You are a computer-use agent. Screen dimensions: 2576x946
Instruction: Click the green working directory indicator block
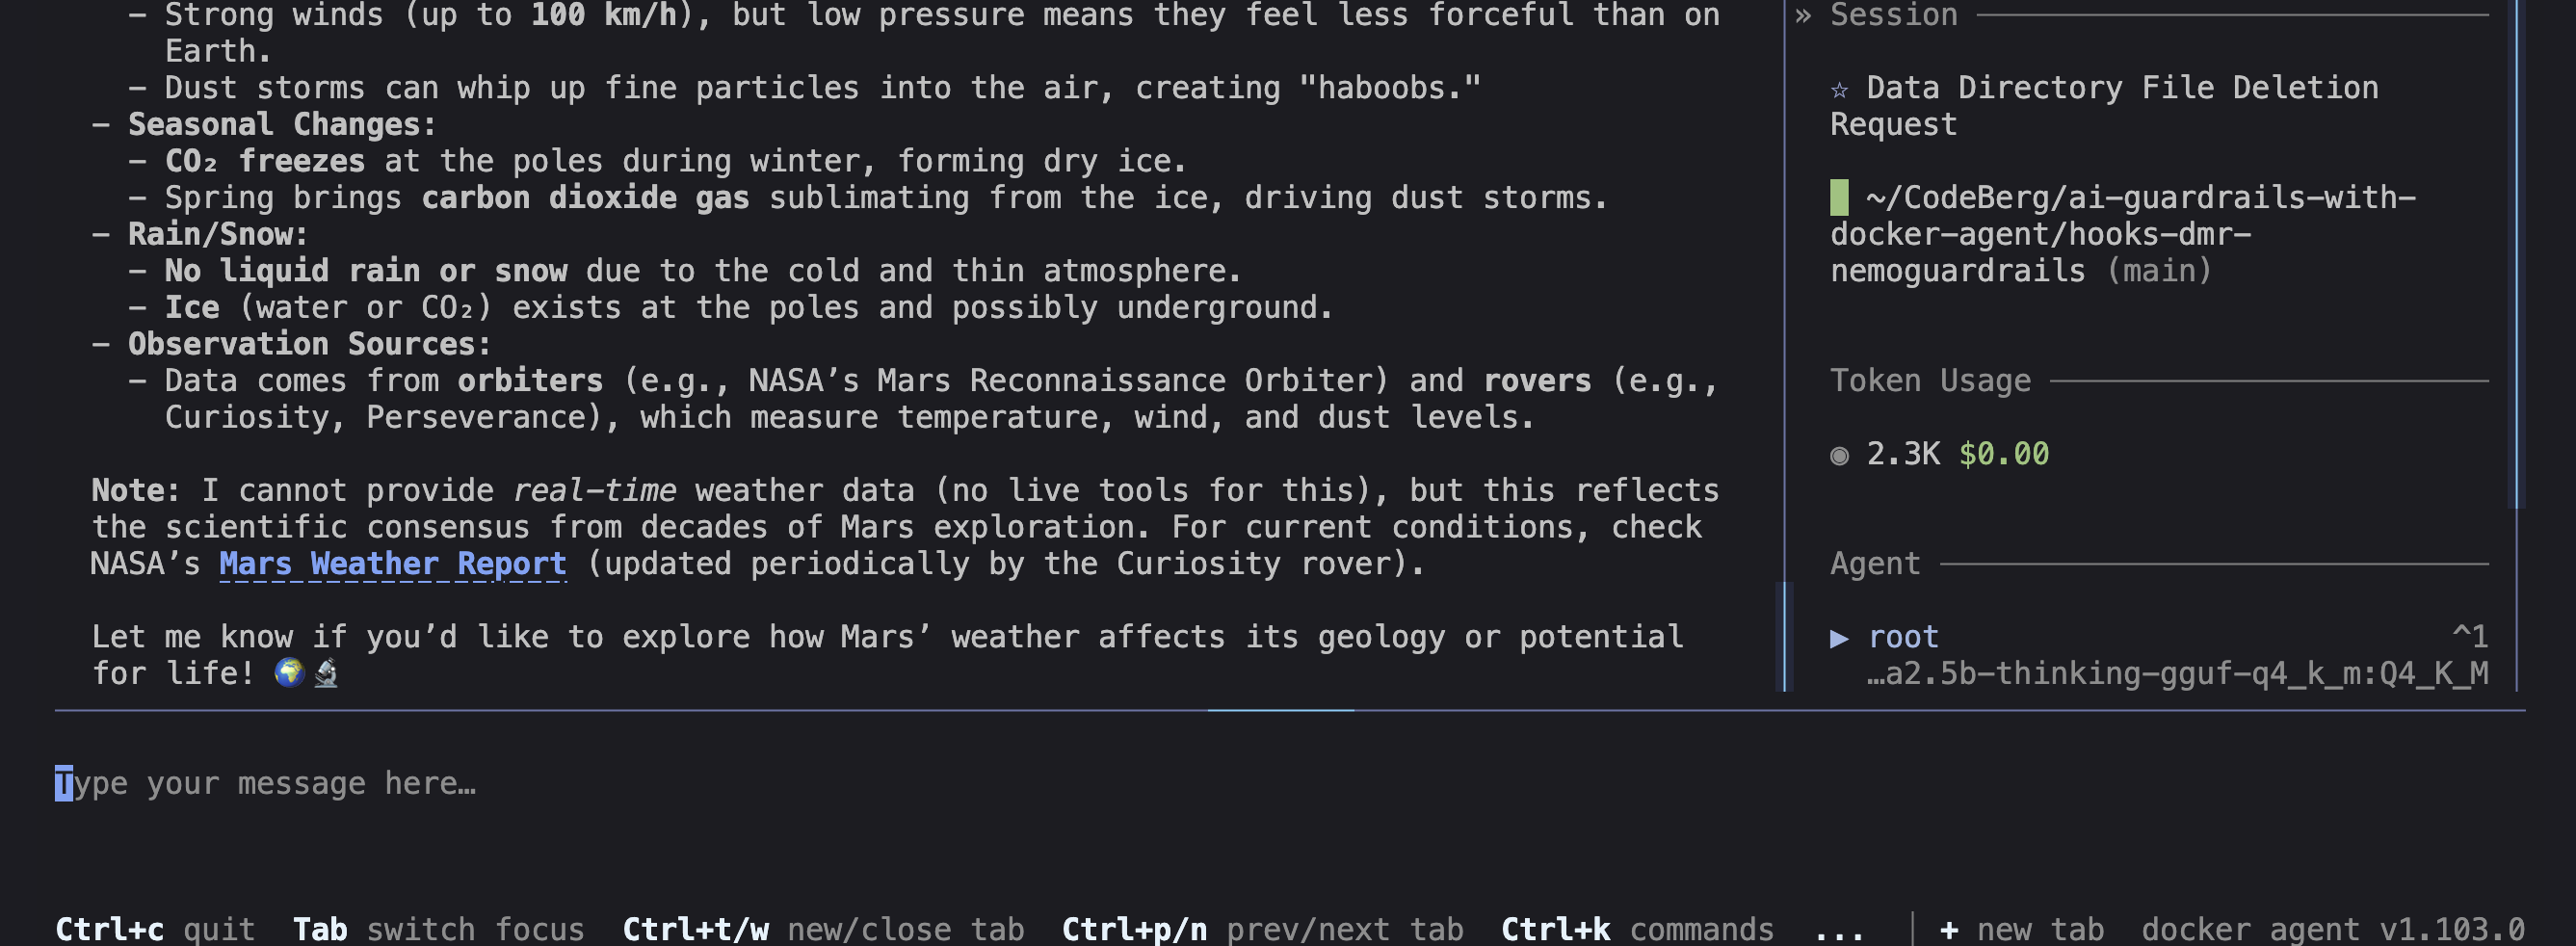tap(1839, 197)
